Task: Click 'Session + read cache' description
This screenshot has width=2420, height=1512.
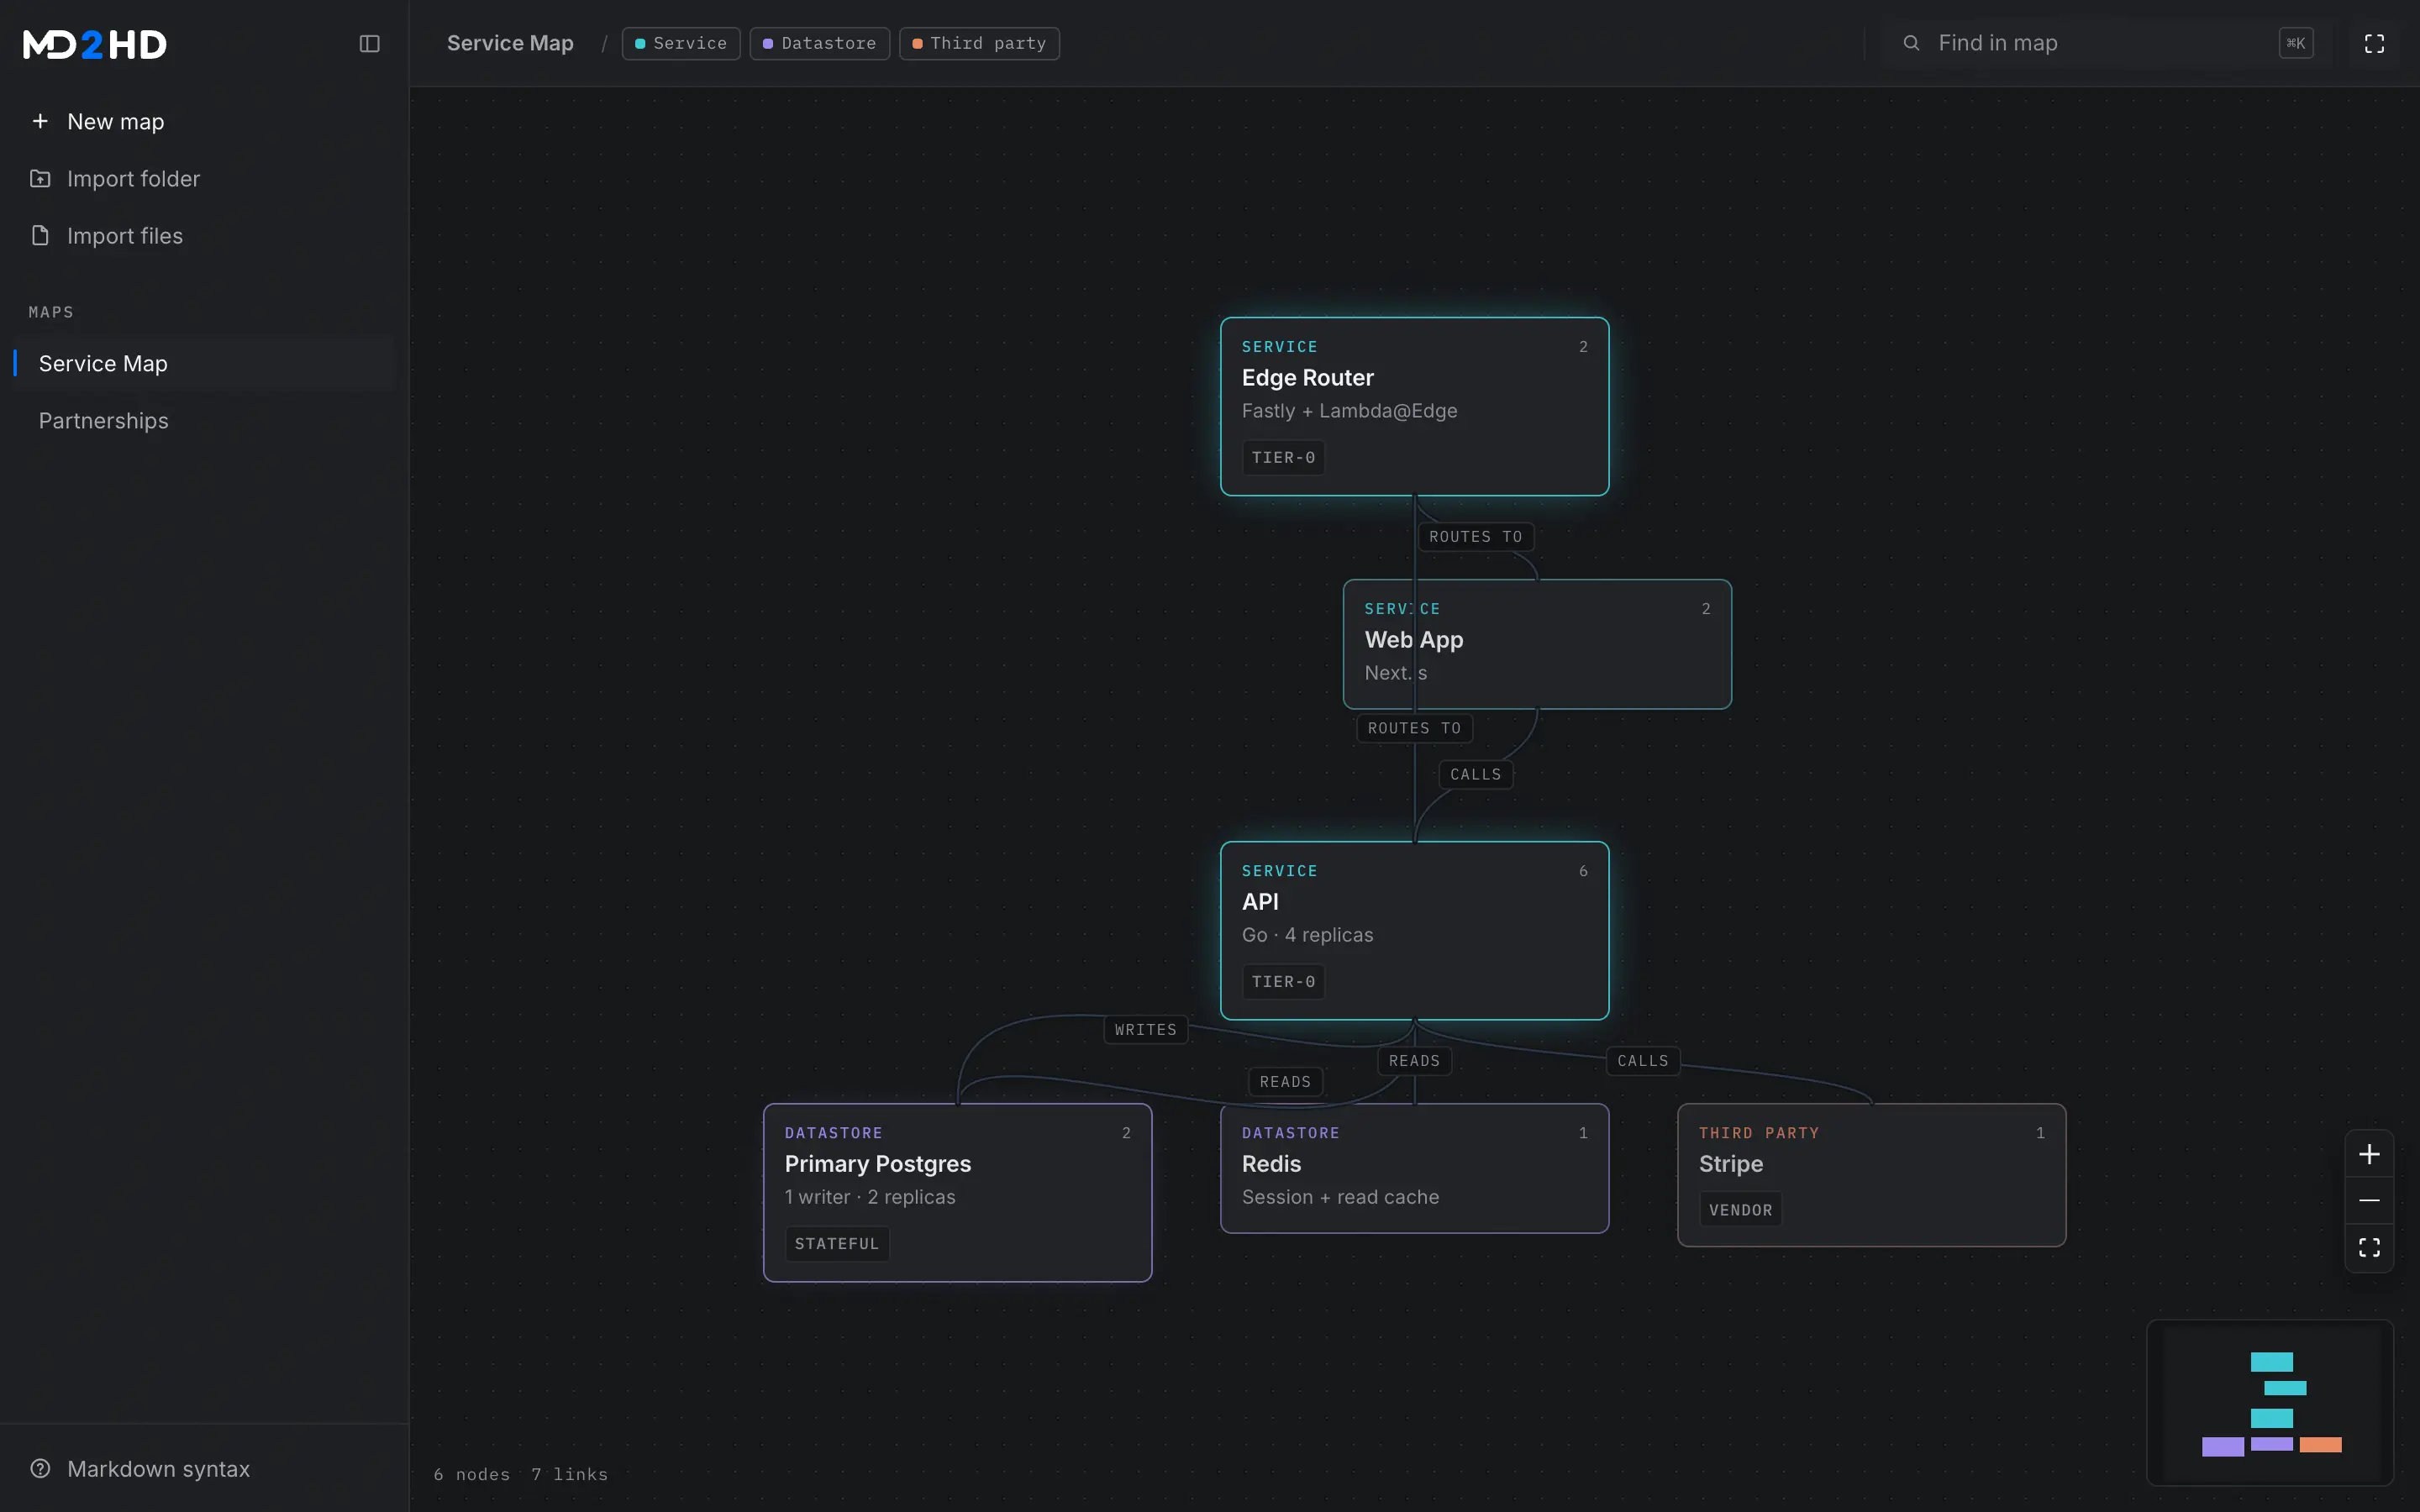Action: click(1340, 1197)
